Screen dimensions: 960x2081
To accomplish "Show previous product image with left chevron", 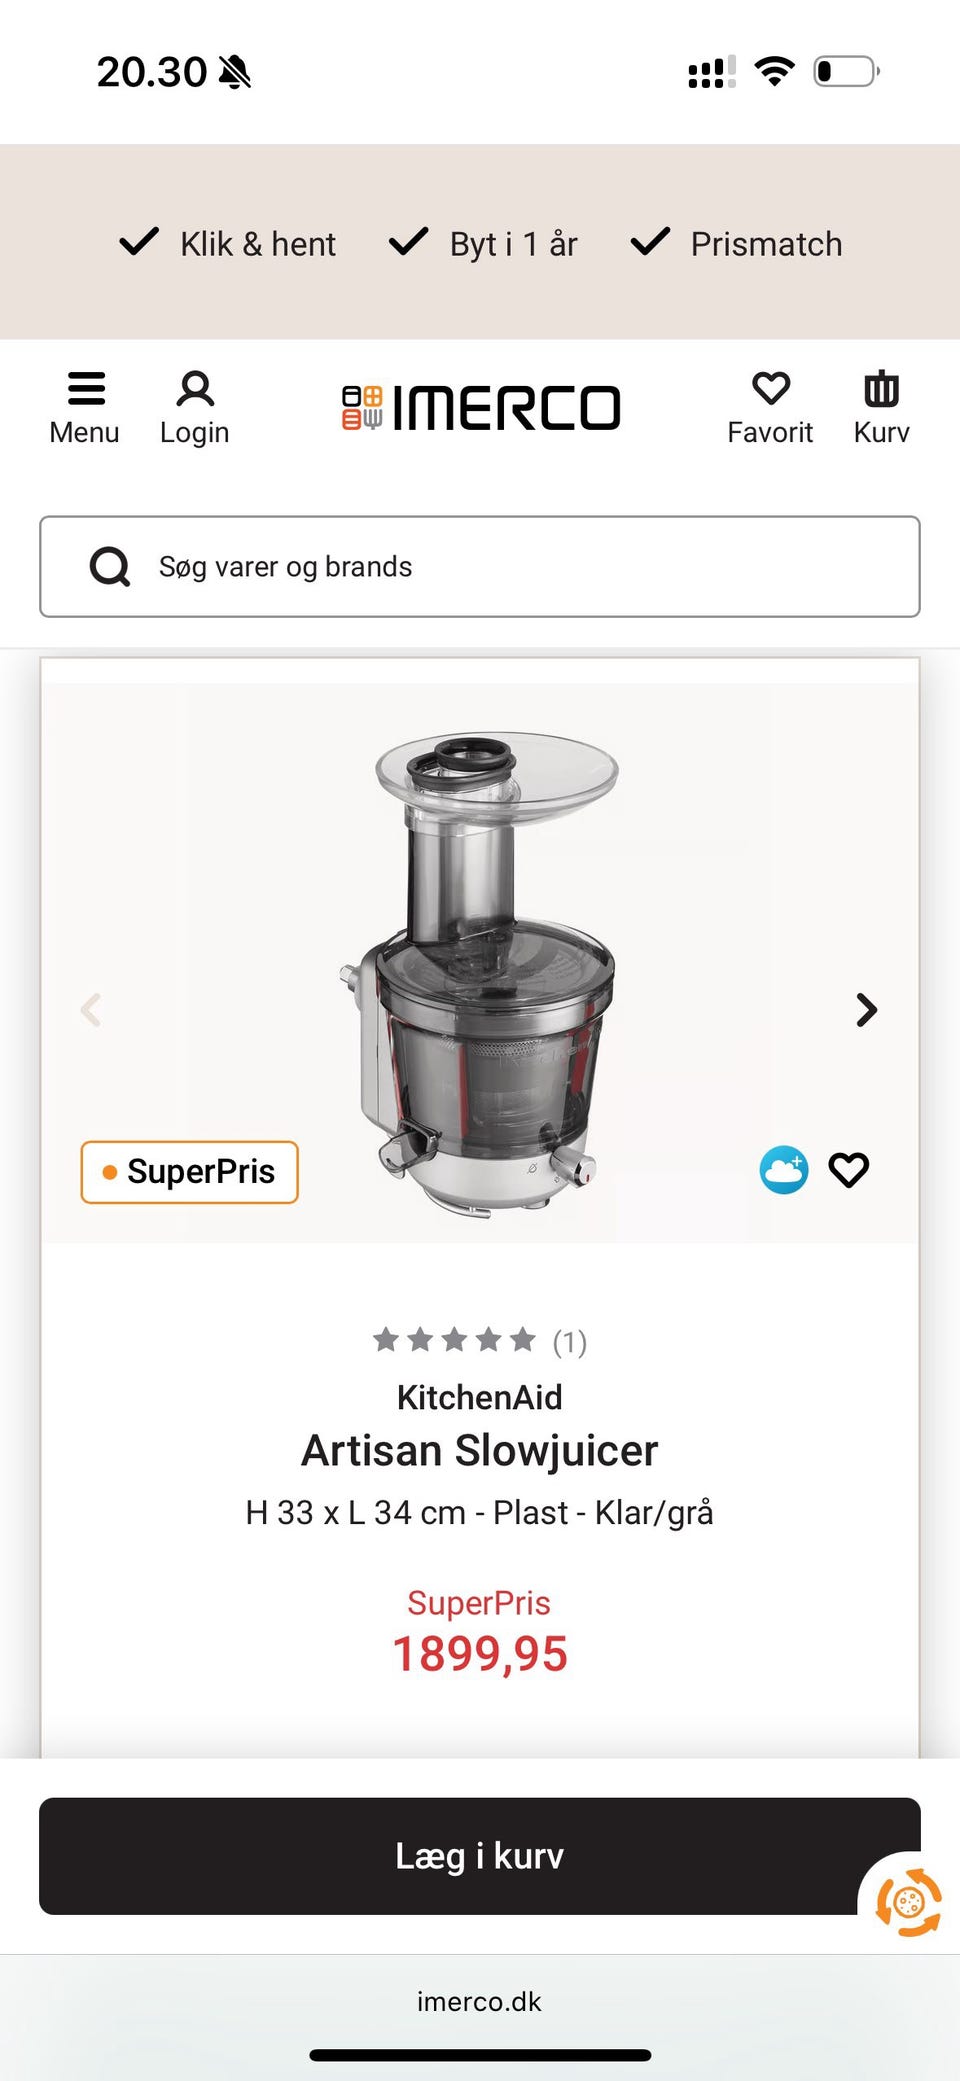I will tap(91, 1010).
